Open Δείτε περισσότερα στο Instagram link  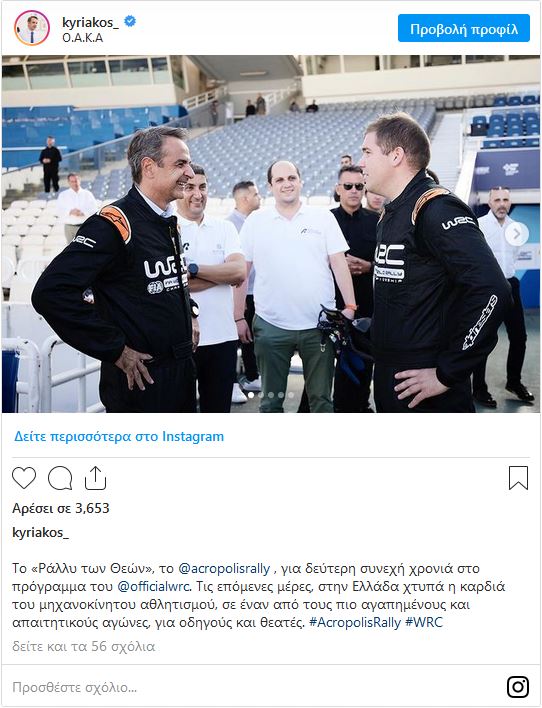[x=119, y=436]
